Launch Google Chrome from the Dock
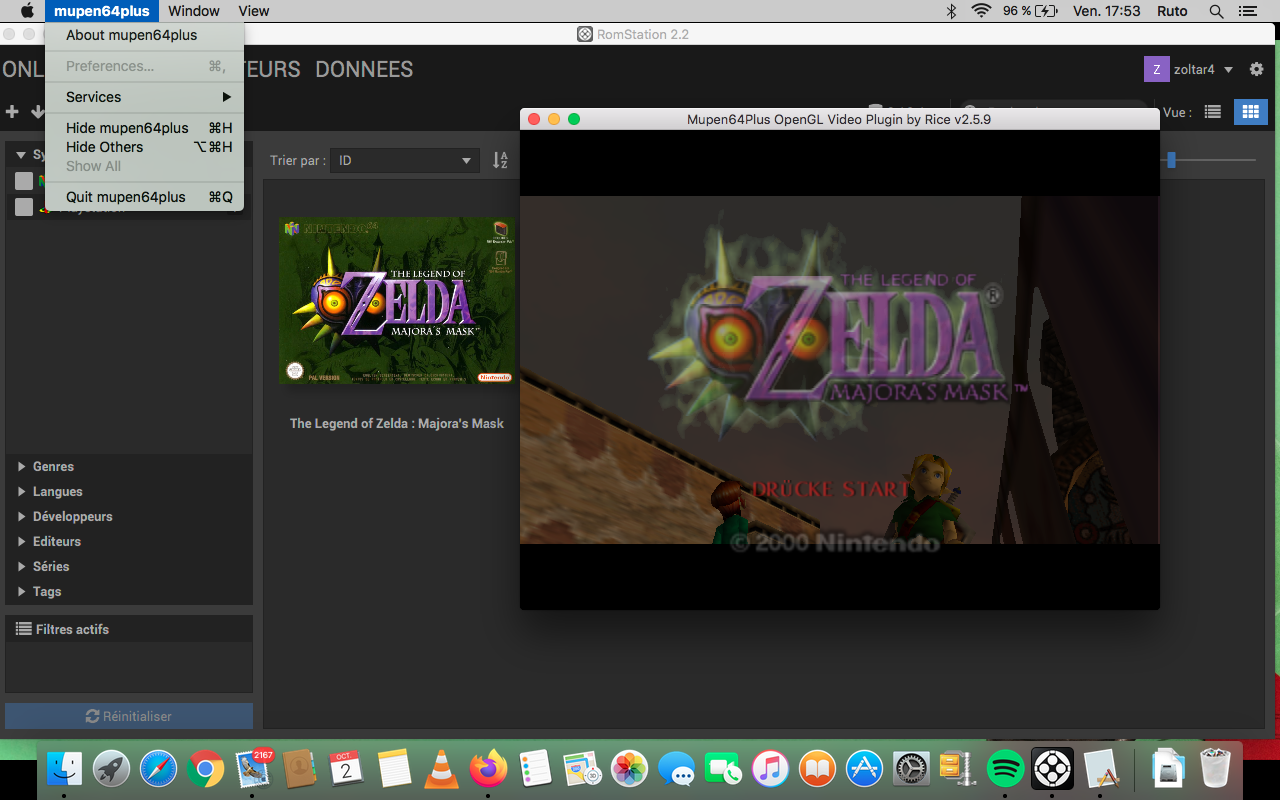 coord(205,768)
